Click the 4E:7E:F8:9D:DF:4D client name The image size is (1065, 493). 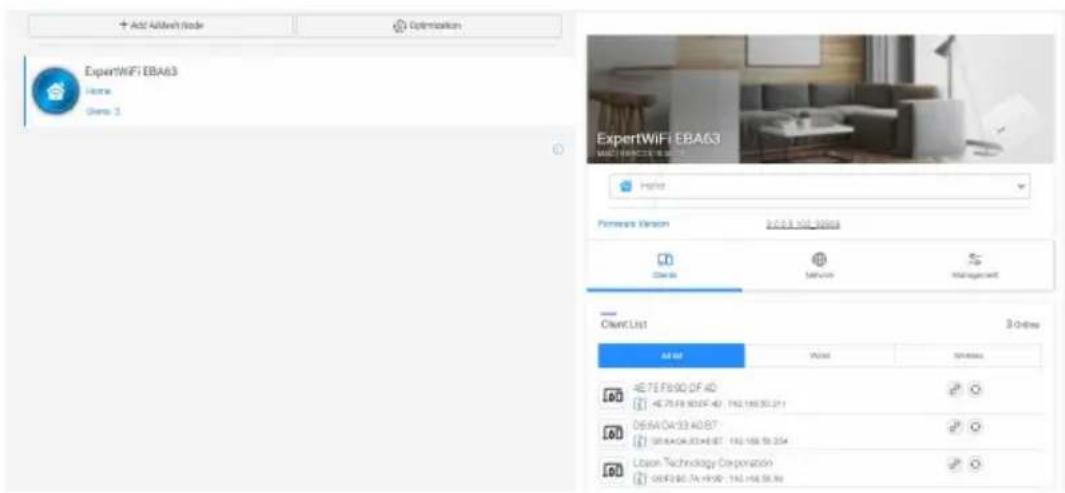(674, 388)
